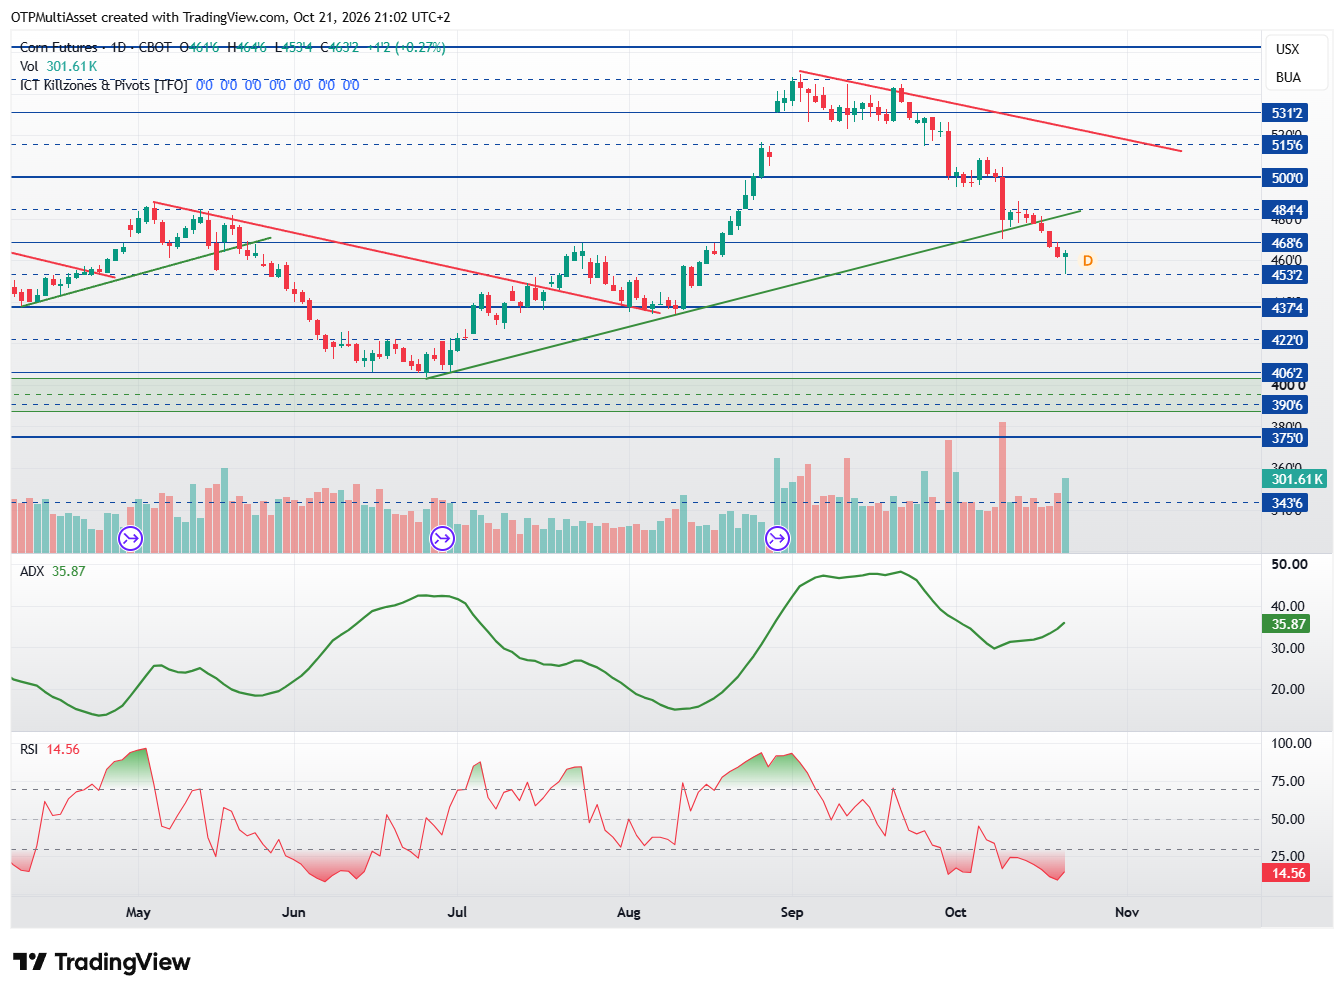The width and height of the screenshot is (1344, 996).
Task: Select the 468'6 price level label
Action: [1286, 243]
